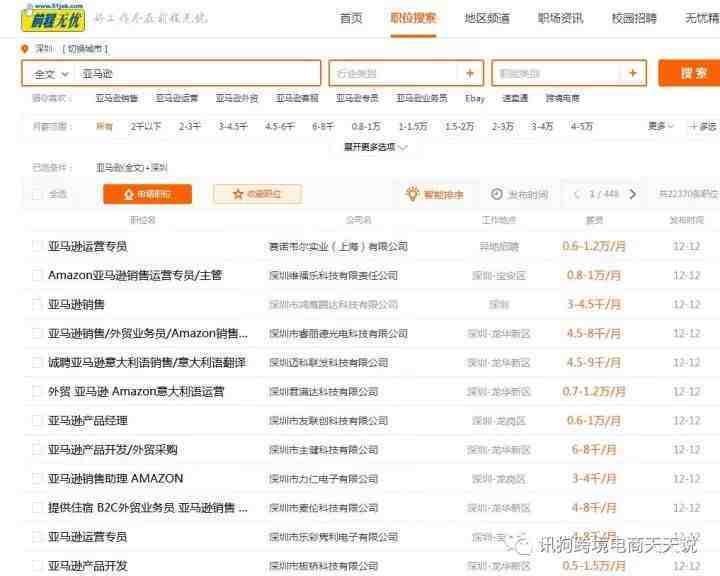Click the 收藏职位 favorite button
Image resolution: width=720 pixels, height=576 pixels.
pos(257,194)
